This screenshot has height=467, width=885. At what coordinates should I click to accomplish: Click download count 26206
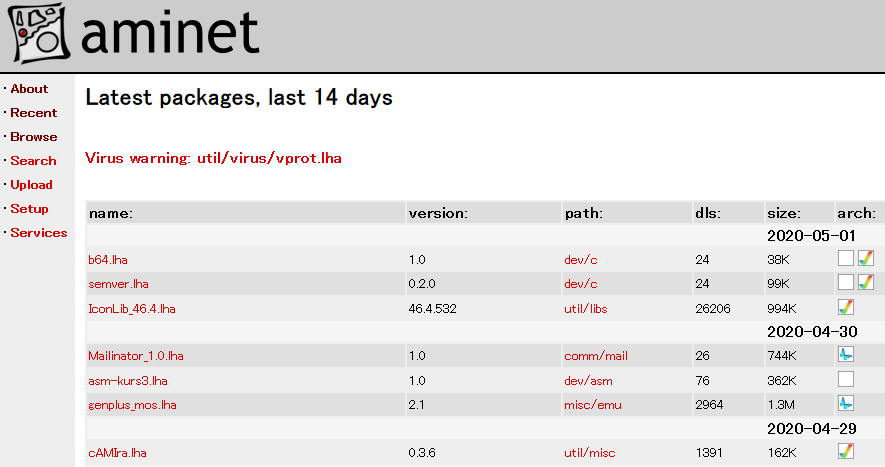[x=713, y=309]
